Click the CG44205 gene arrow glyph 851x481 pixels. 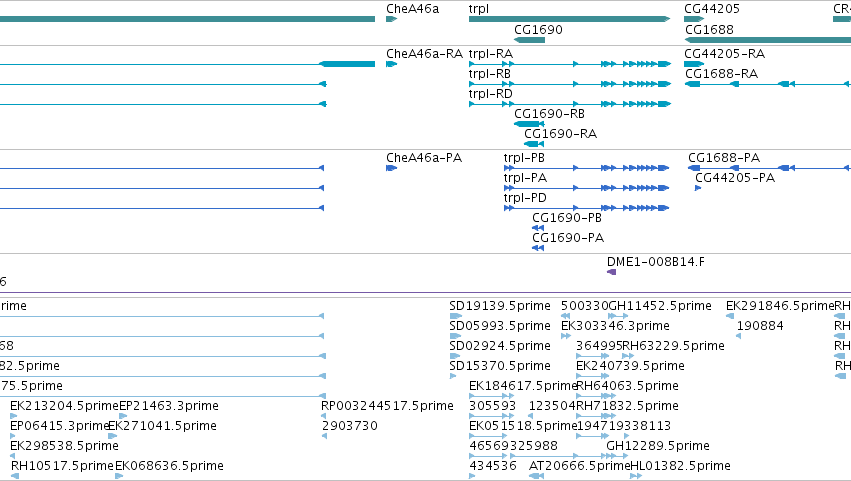(694, 19)
